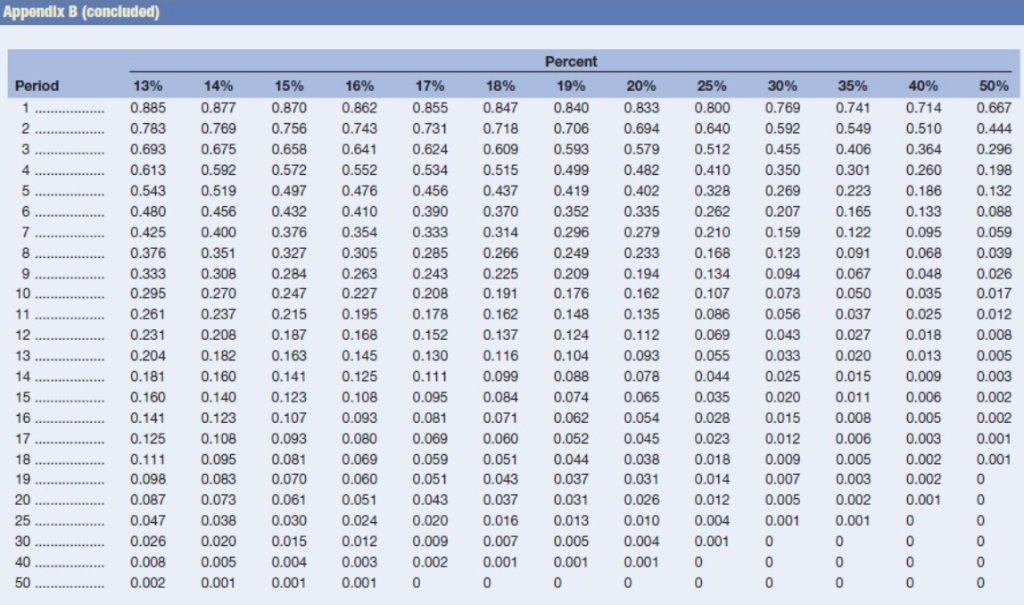This screenshot has height=605, width=1024.
Task: Click '0.402' in period 5, 20% column
Action: click(x=641, y=191)
